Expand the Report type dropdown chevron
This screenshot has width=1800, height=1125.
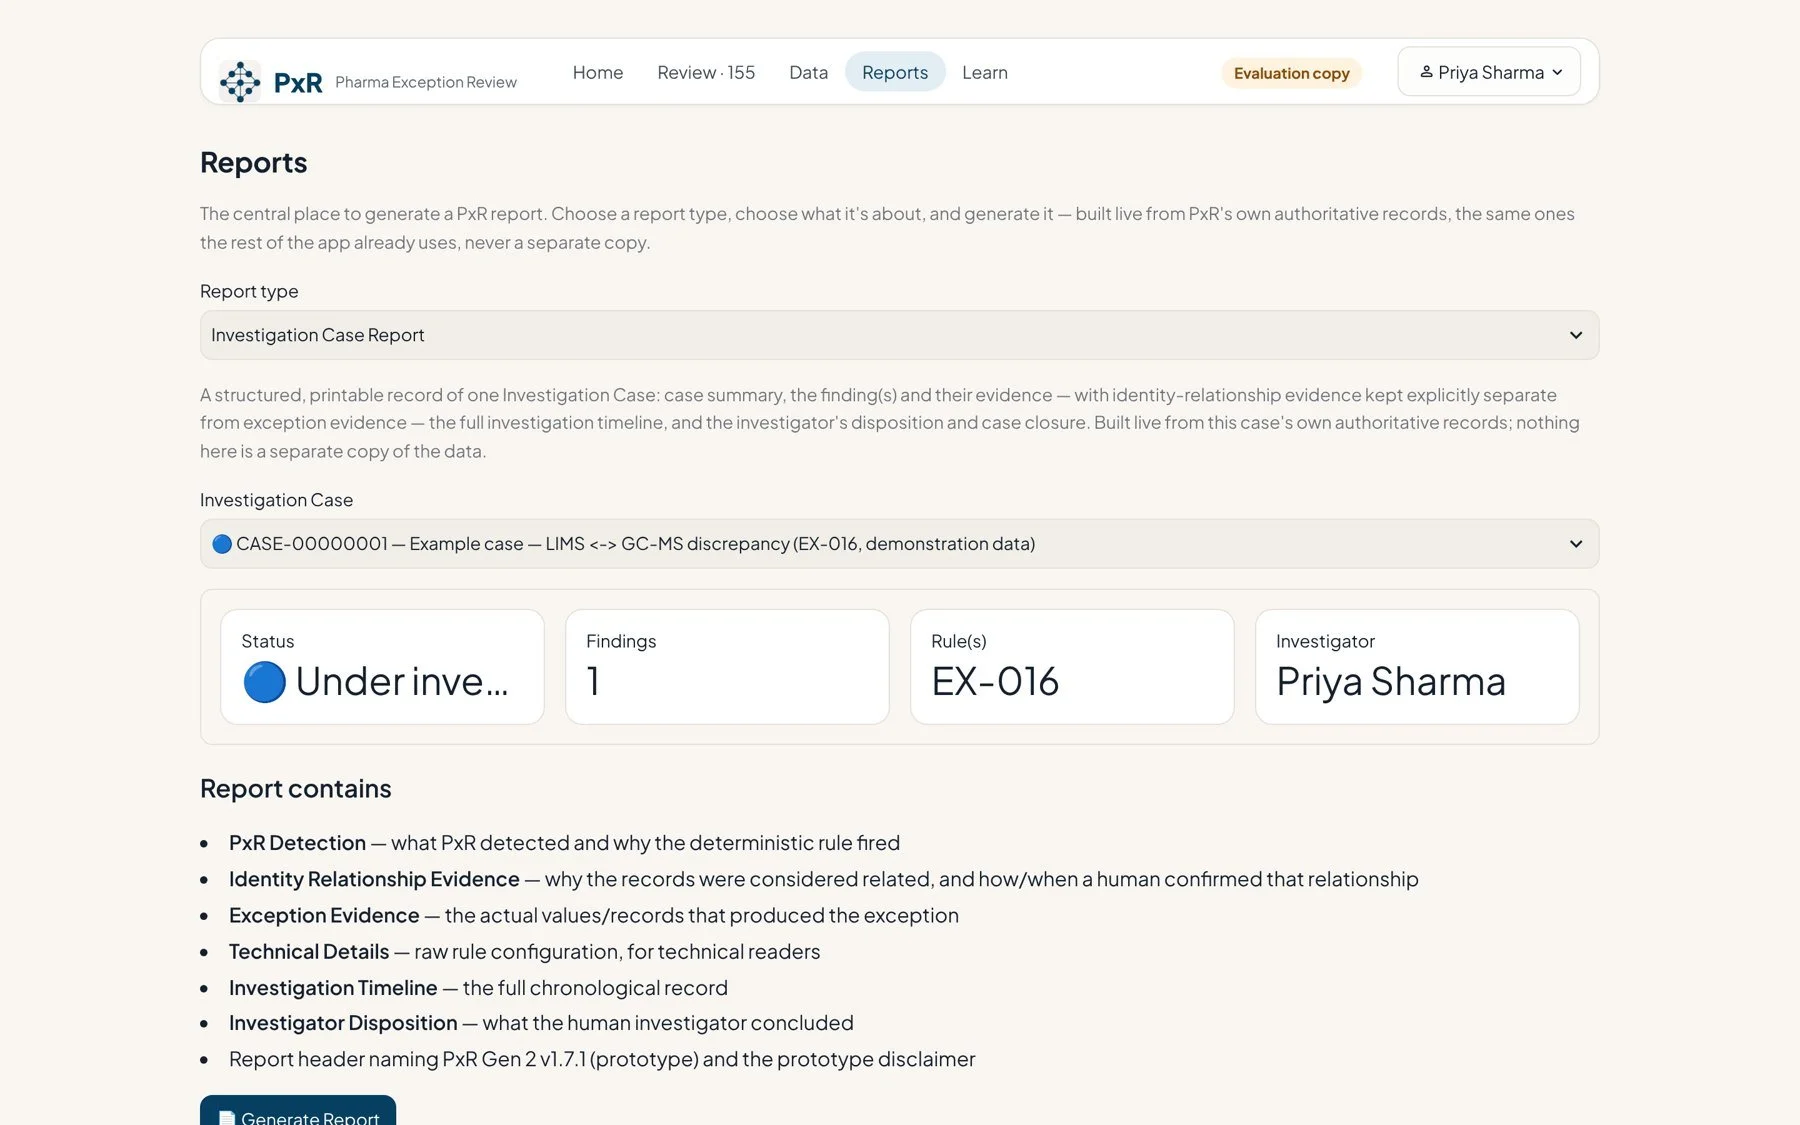click(1576, 335)
